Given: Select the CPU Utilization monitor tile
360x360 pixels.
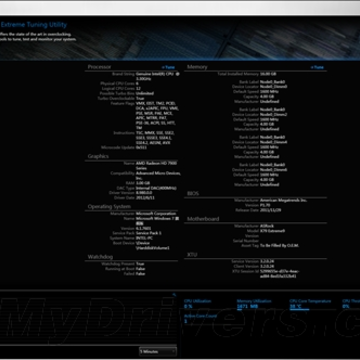Looking at the screenshot, I should click(198, 303).
